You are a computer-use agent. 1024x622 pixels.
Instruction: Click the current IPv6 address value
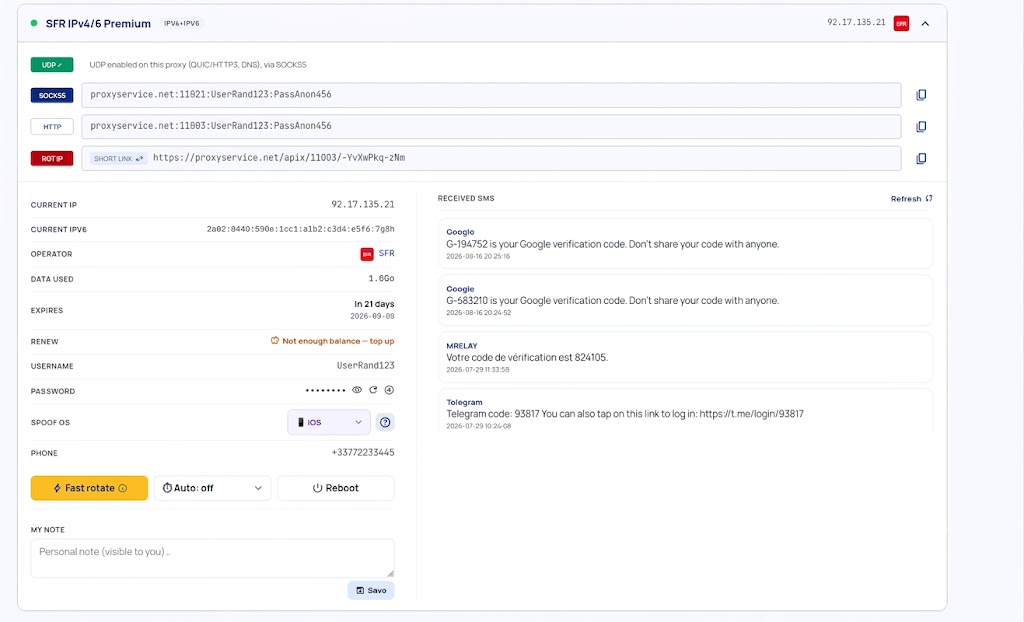[x=300, y=229]
